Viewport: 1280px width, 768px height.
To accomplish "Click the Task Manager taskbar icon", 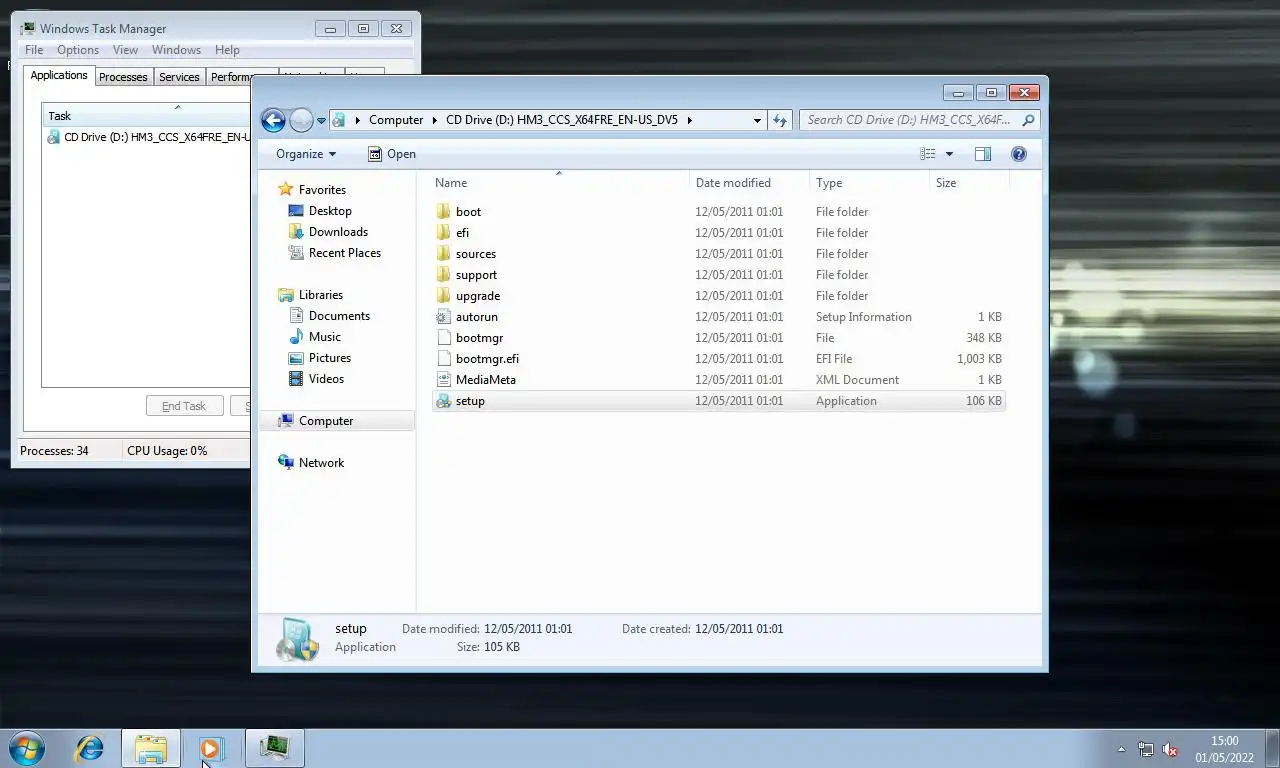I will [x=274, y=747].
